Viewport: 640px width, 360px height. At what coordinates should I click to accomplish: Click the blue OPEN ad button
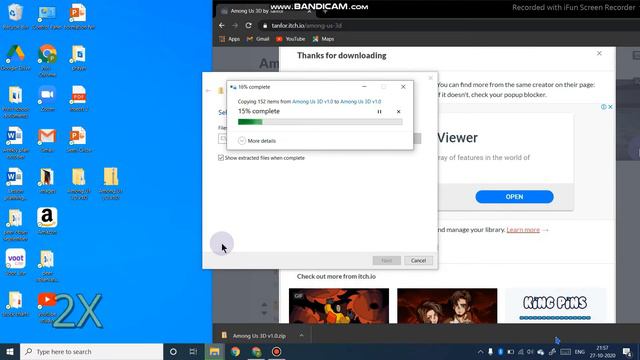(x=514, y=197)
